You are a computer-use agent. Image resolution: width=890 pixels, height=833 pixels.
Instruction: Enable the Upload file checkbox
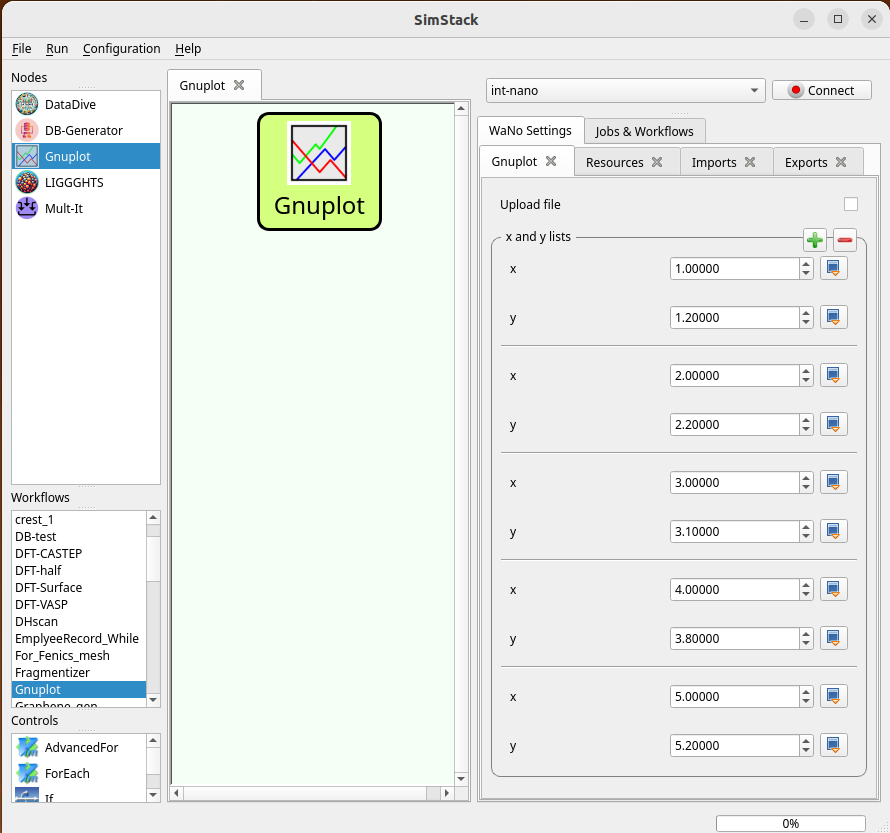click(x=850, y=204)
